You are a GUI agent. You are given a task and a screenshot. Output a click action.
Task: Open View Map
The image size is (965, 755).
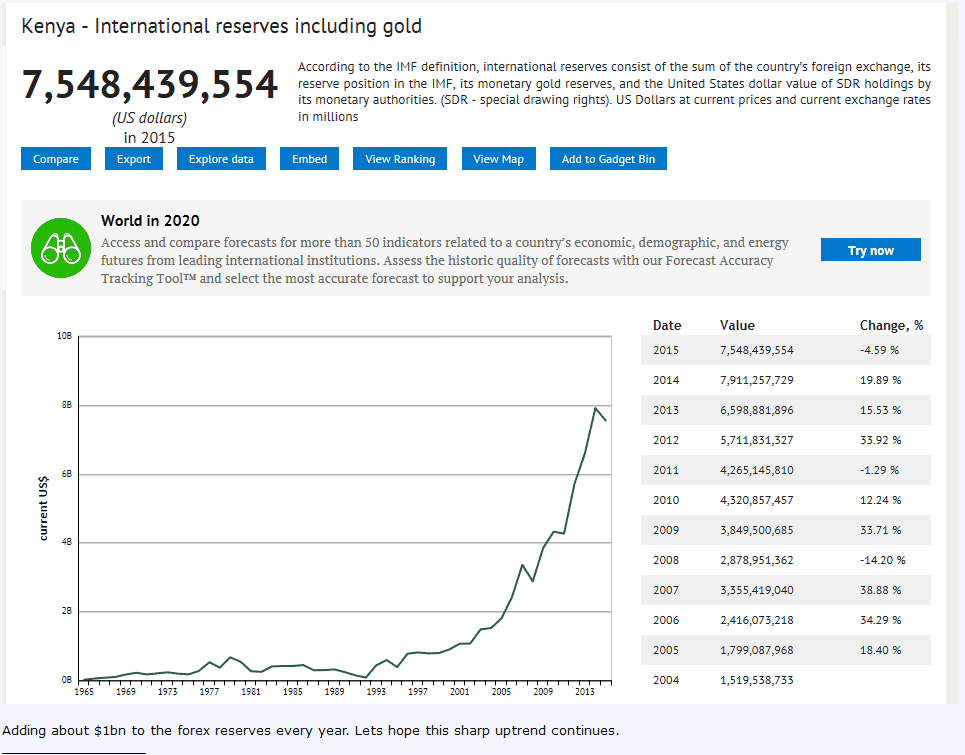pyautogui.click(x=499, y=159)
